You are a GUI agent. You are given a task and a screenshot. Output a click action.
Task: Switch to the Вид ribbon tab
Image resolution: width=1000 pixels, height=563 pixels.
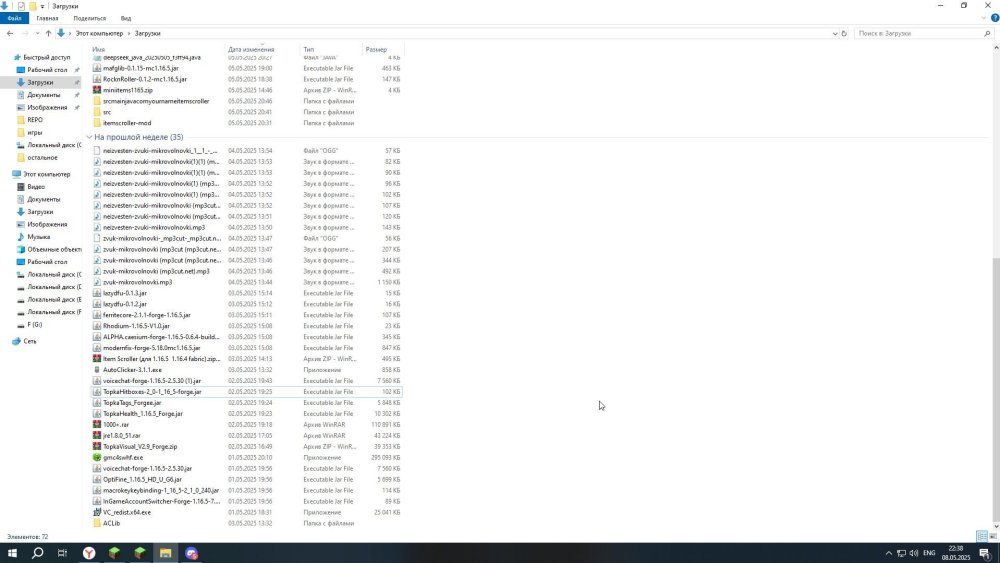click(126, 18)
